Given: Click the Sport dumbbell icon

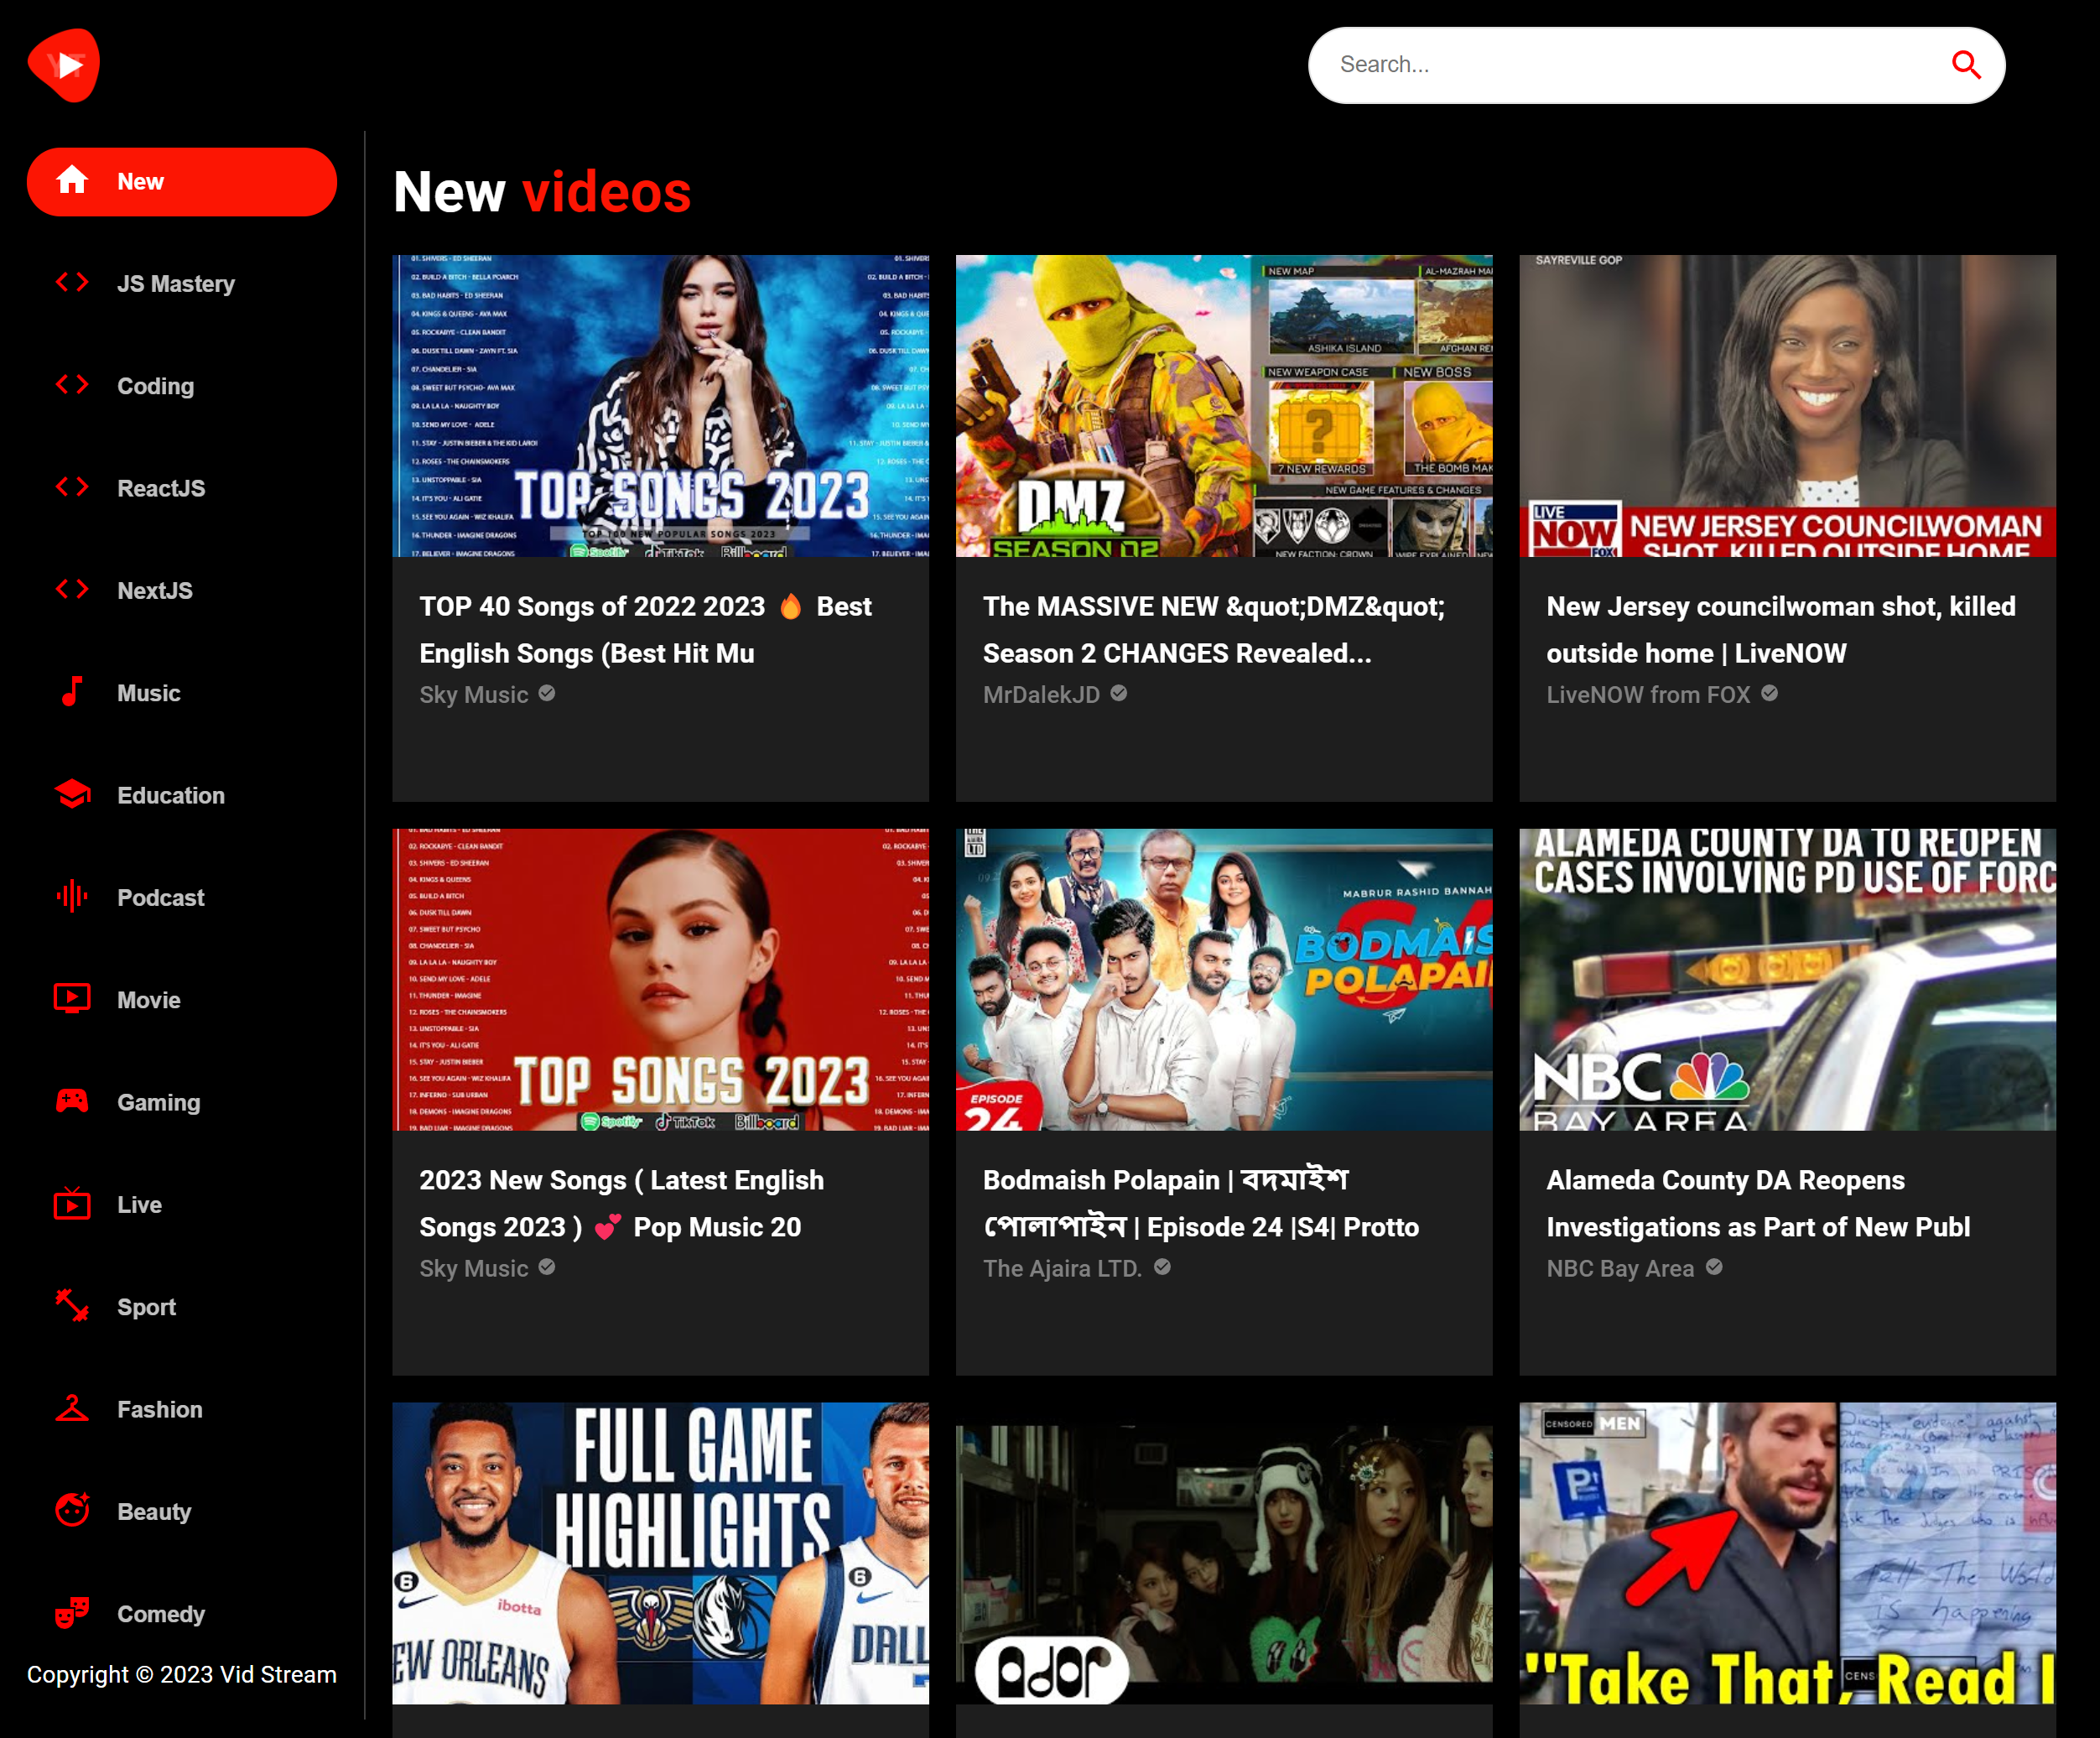Looking at the screenshot, I should [x=71, y=1306].
